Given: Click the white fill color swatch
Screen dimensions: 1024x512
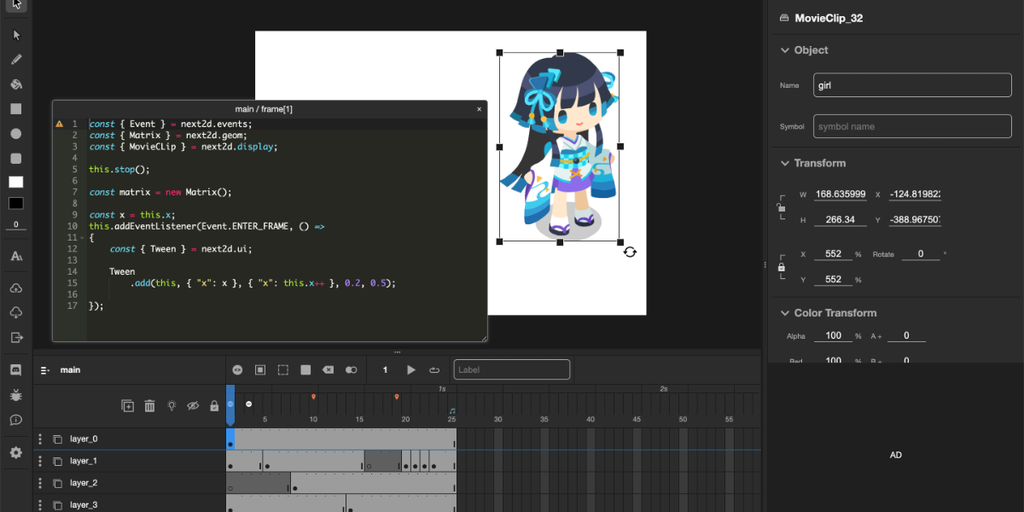Looking at the screenshot, I should coord(16,182).
